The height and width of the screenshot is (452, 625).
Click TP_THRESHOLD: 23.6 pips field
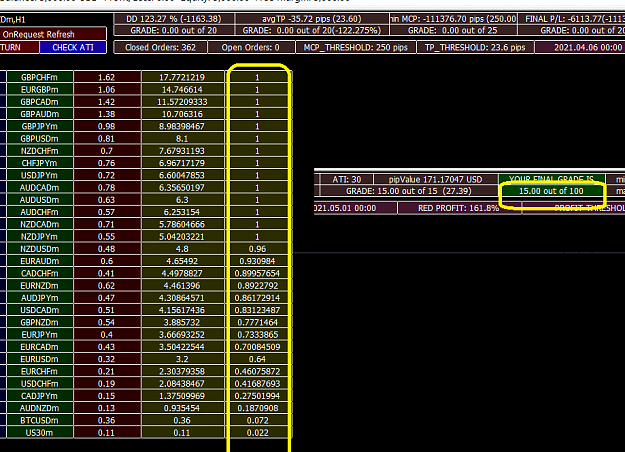[x=475, y=47]
